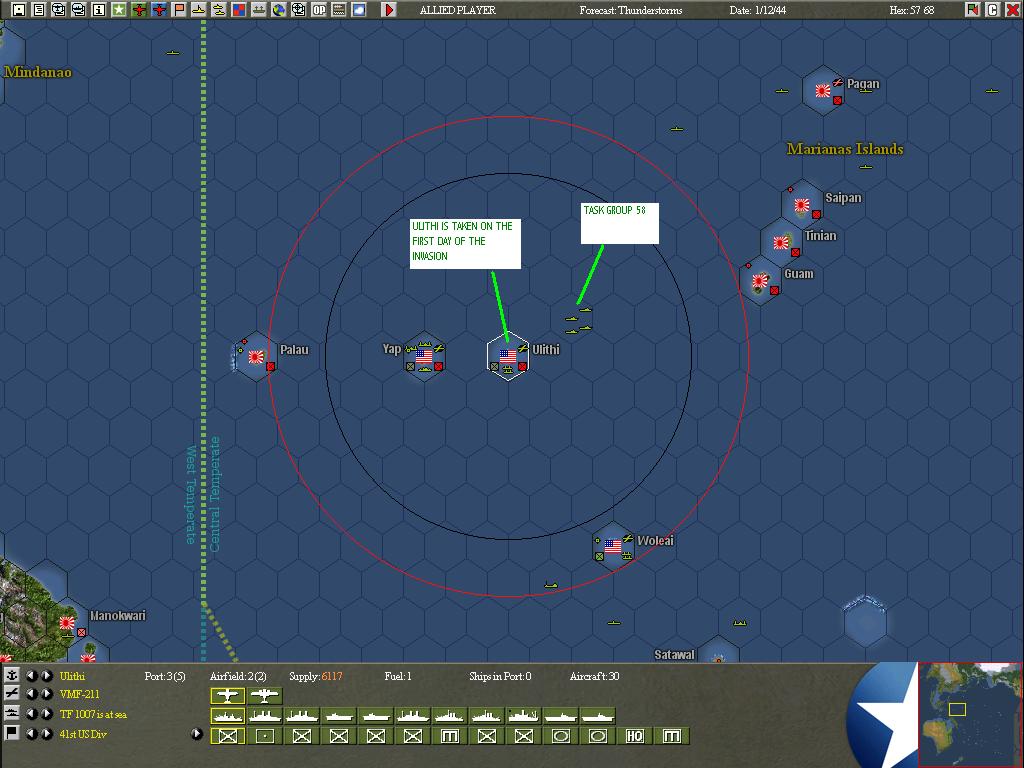Click the TASK GROUP 58 map note
Viewport: 1024px width, 768px height.
(620, 223)
